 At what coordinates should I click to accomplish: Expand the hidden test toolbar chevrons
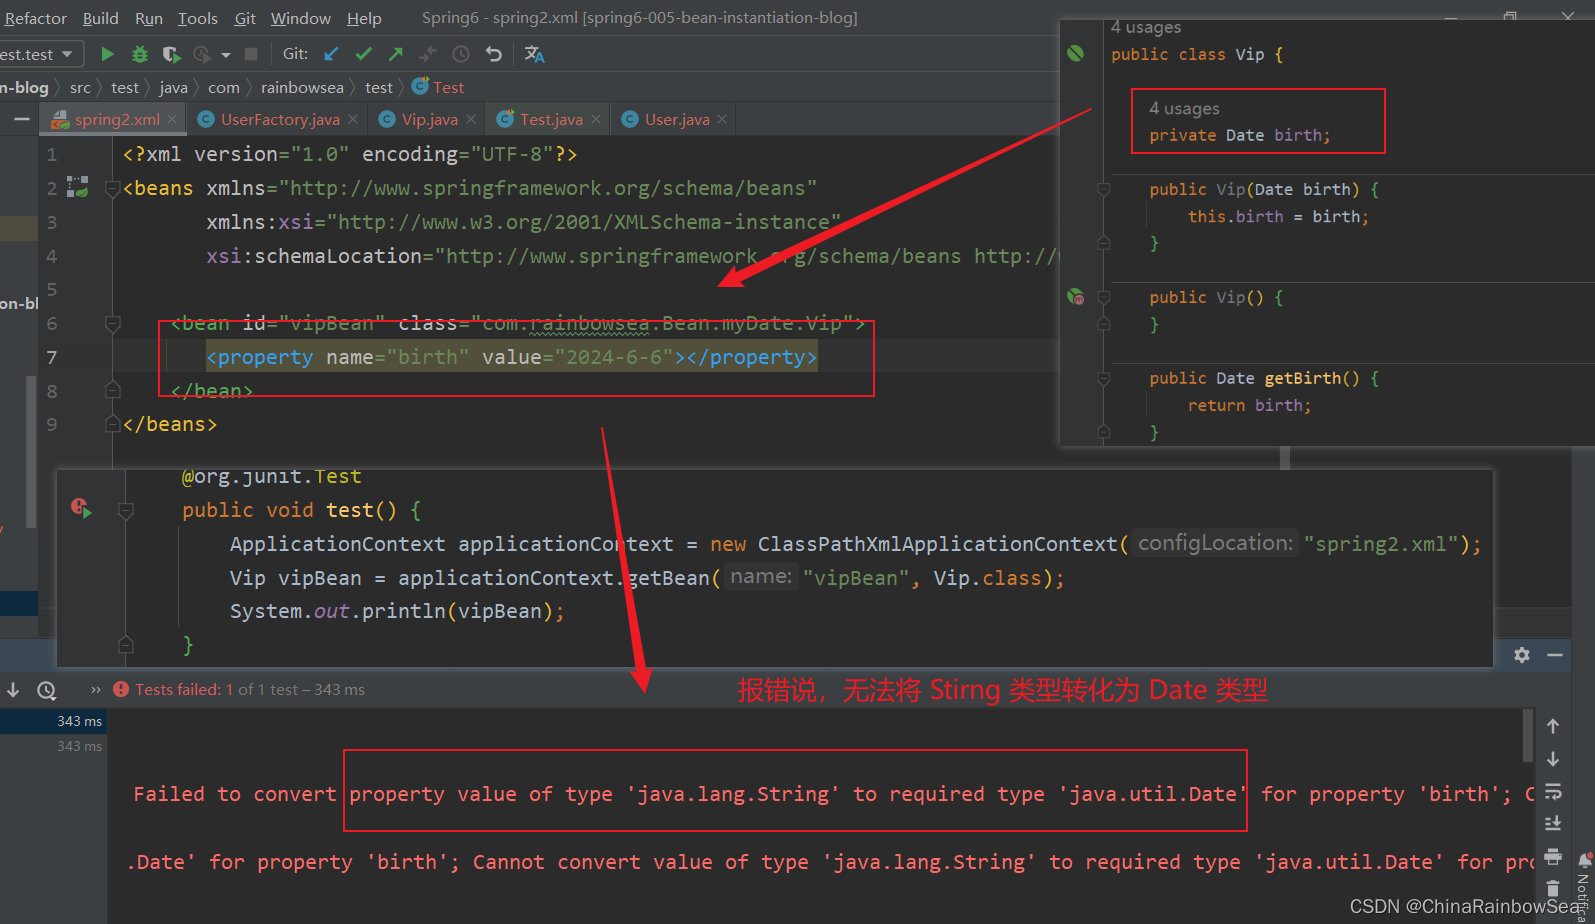click(x=96, y=690)
